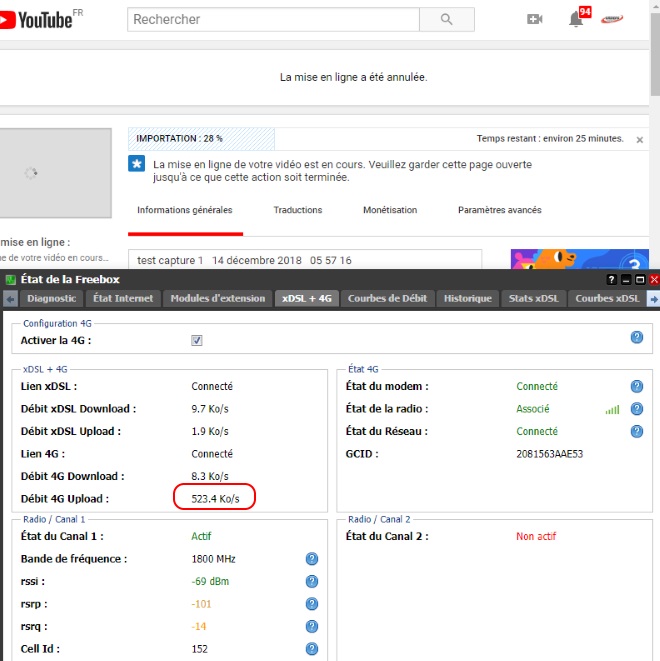Click the Rechercher search field
Screen dimensions: 660x661
(272, 19)
